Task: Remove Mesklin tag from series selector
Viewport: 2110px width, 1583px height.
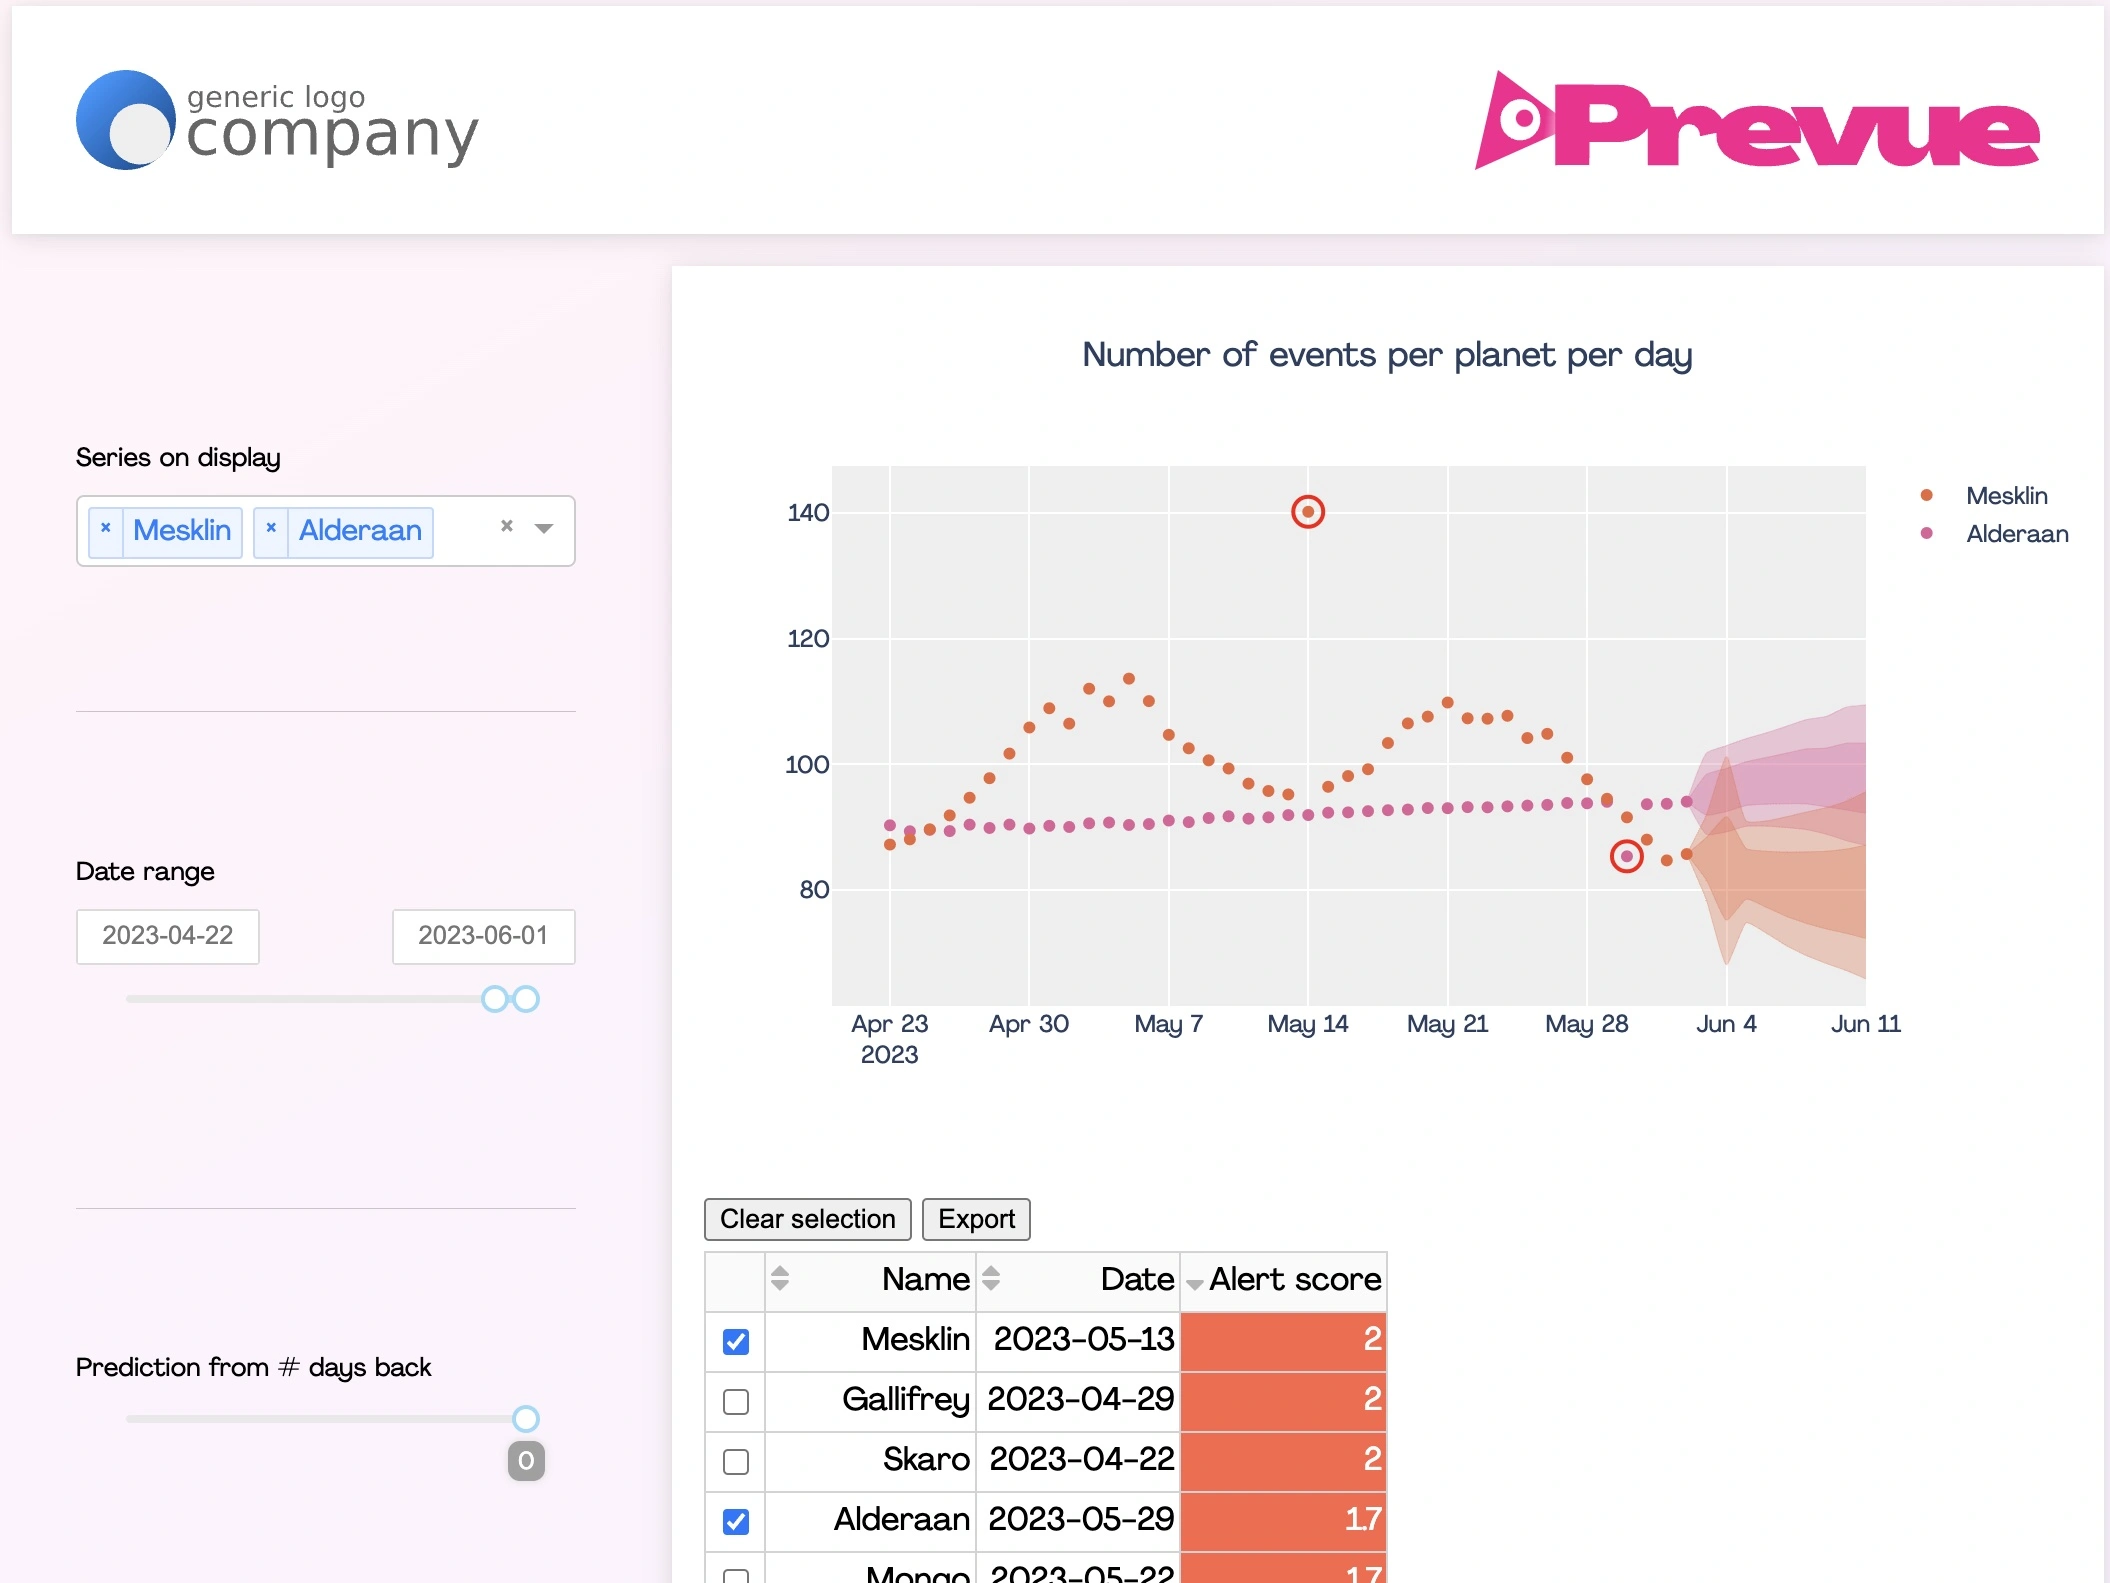Action: click(106, 529)
